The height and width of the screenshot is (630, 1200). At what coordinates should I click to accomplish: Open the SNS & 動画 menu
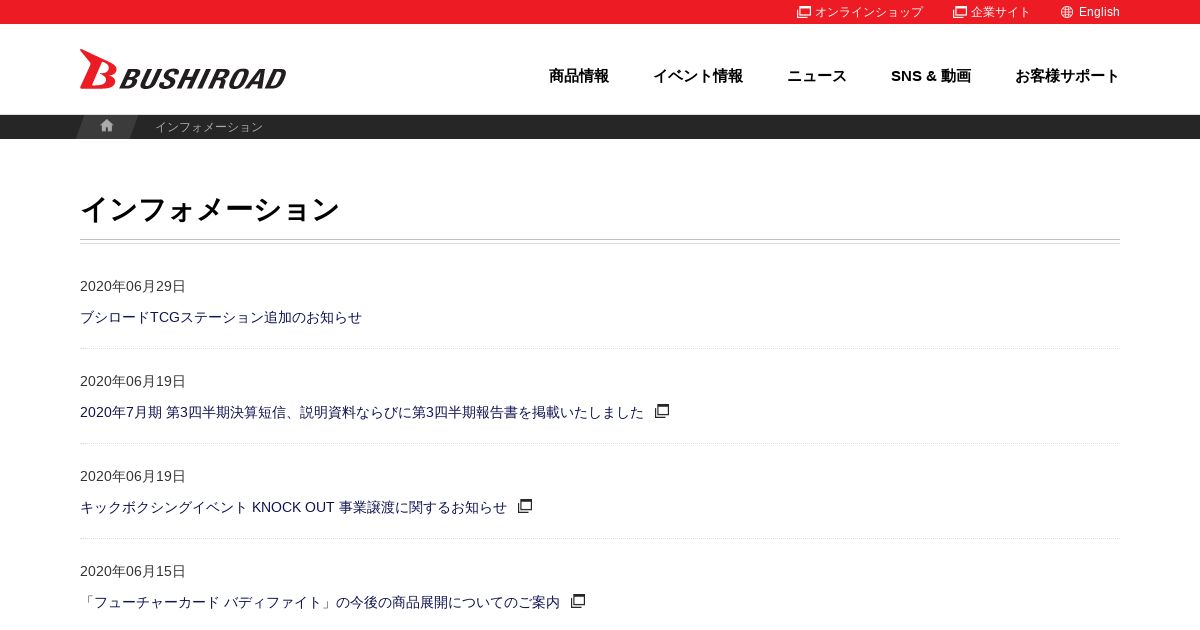coord(931,76)
